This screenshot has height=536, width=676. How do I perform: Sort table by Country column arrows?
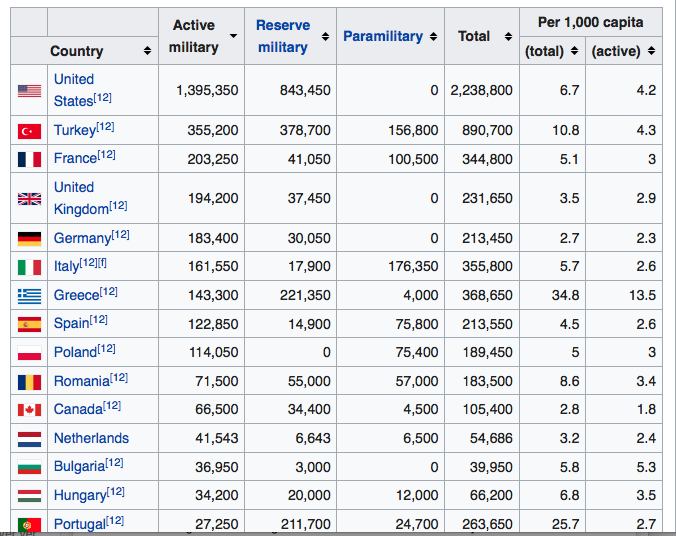[147, 51]
